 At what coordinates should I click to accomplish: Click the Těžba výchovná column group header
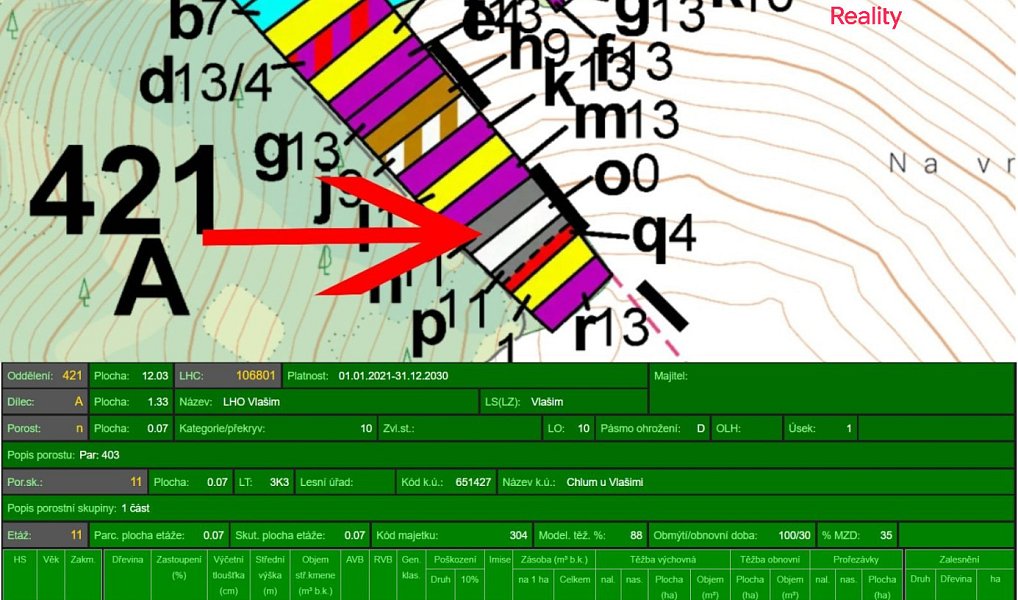pyautogui.click(x=663, y=559)
